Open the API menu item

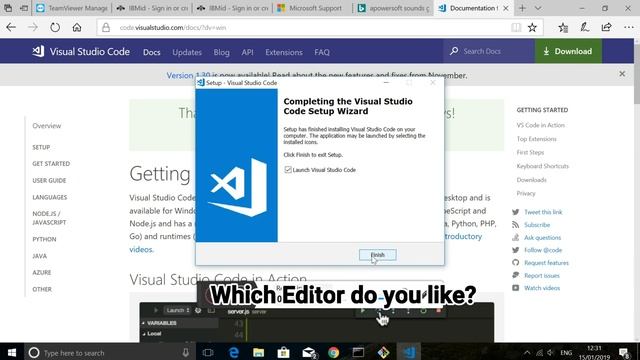pos(247,52)
